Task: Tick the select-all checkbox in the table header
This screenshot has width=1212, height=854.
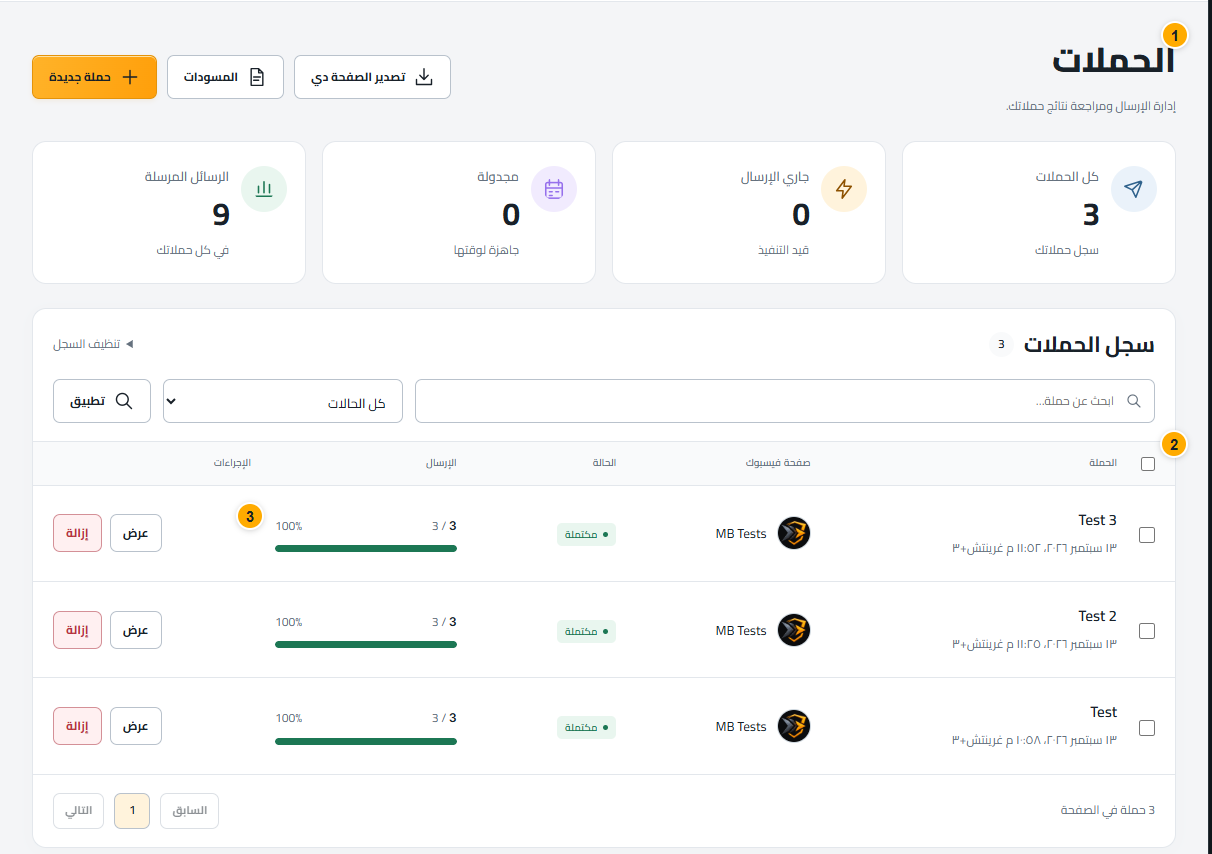Action: [1148, 464]
